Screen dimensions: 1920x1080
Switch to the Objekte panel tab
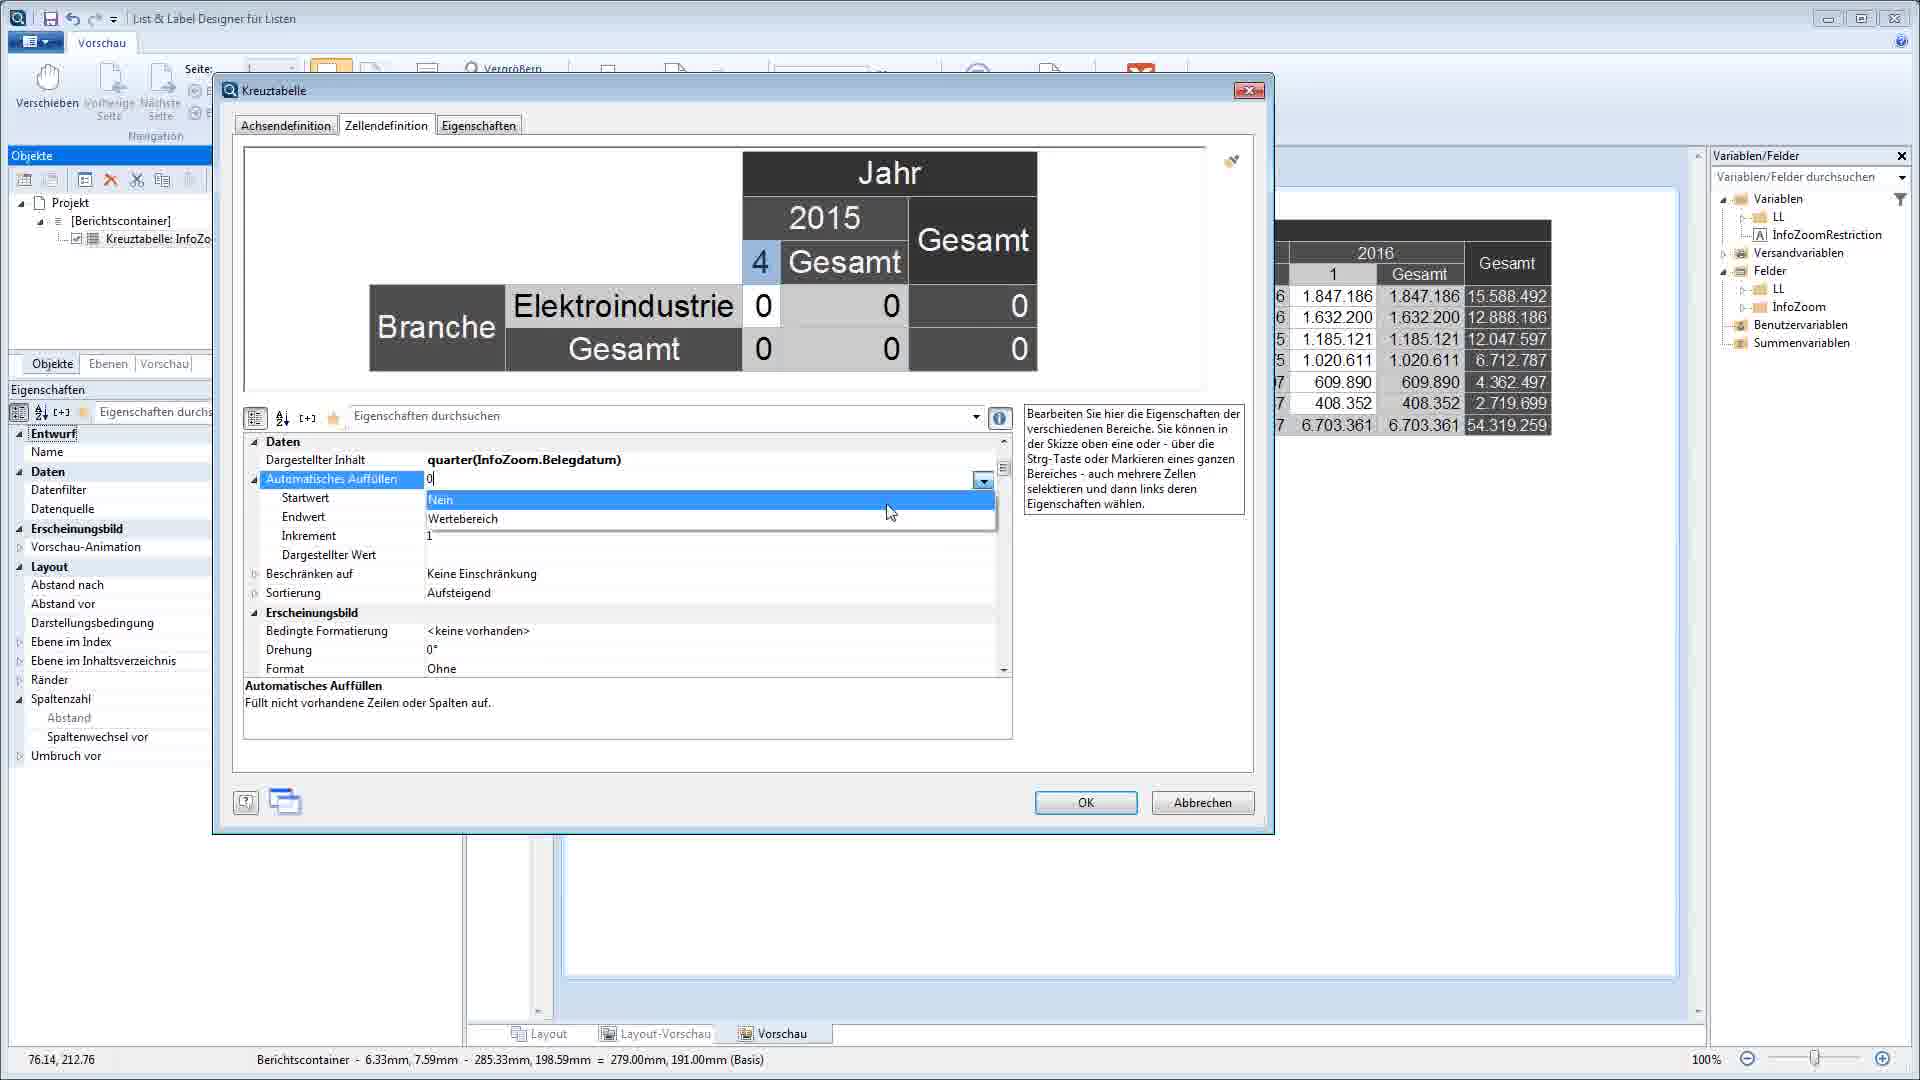pos(52,364)
